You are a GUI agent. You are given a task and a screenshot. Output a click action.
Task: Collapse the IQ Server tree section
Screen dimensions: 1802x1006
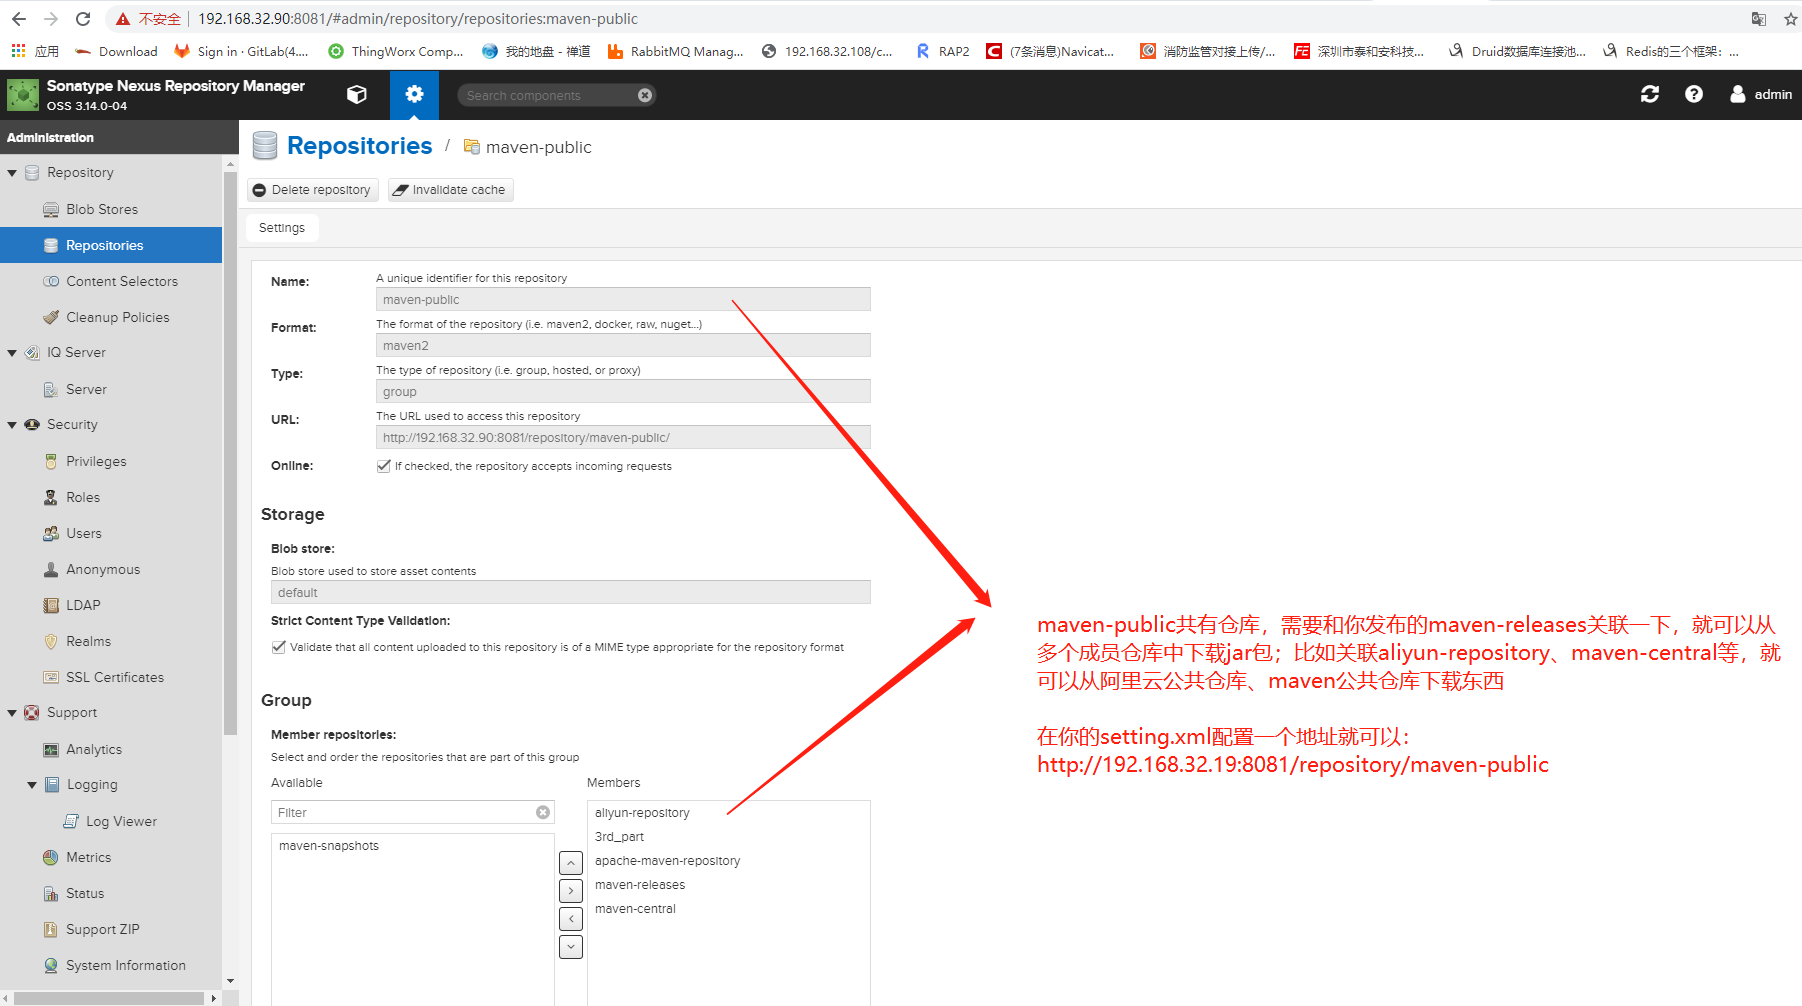click(x=12, y=353)
